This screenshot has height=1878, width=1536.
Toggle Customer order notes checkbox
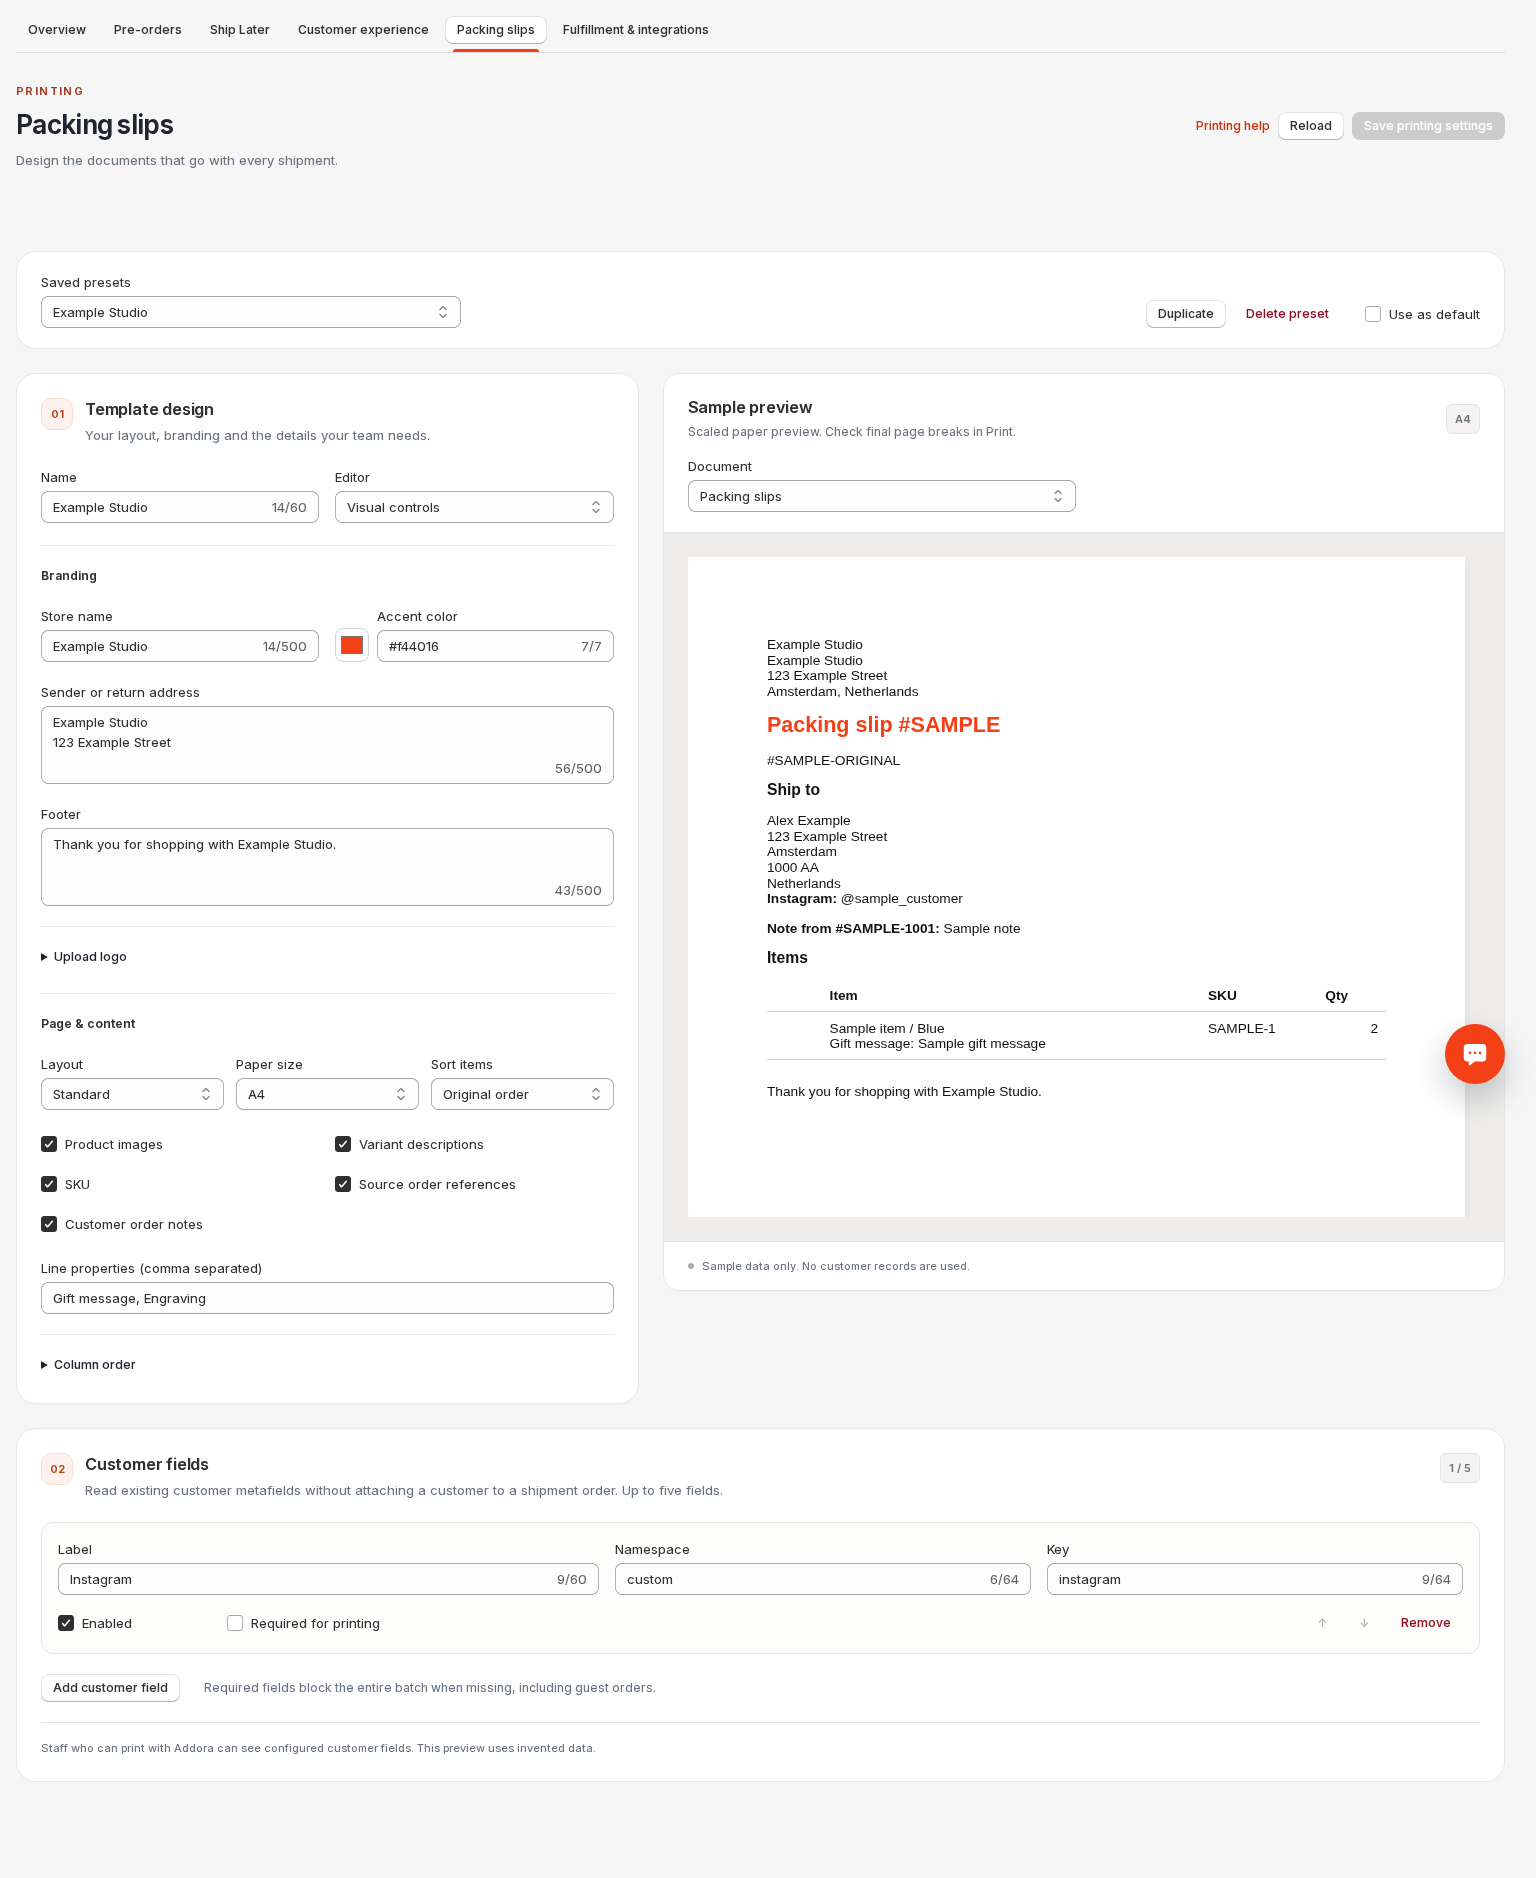[49, 1224]
